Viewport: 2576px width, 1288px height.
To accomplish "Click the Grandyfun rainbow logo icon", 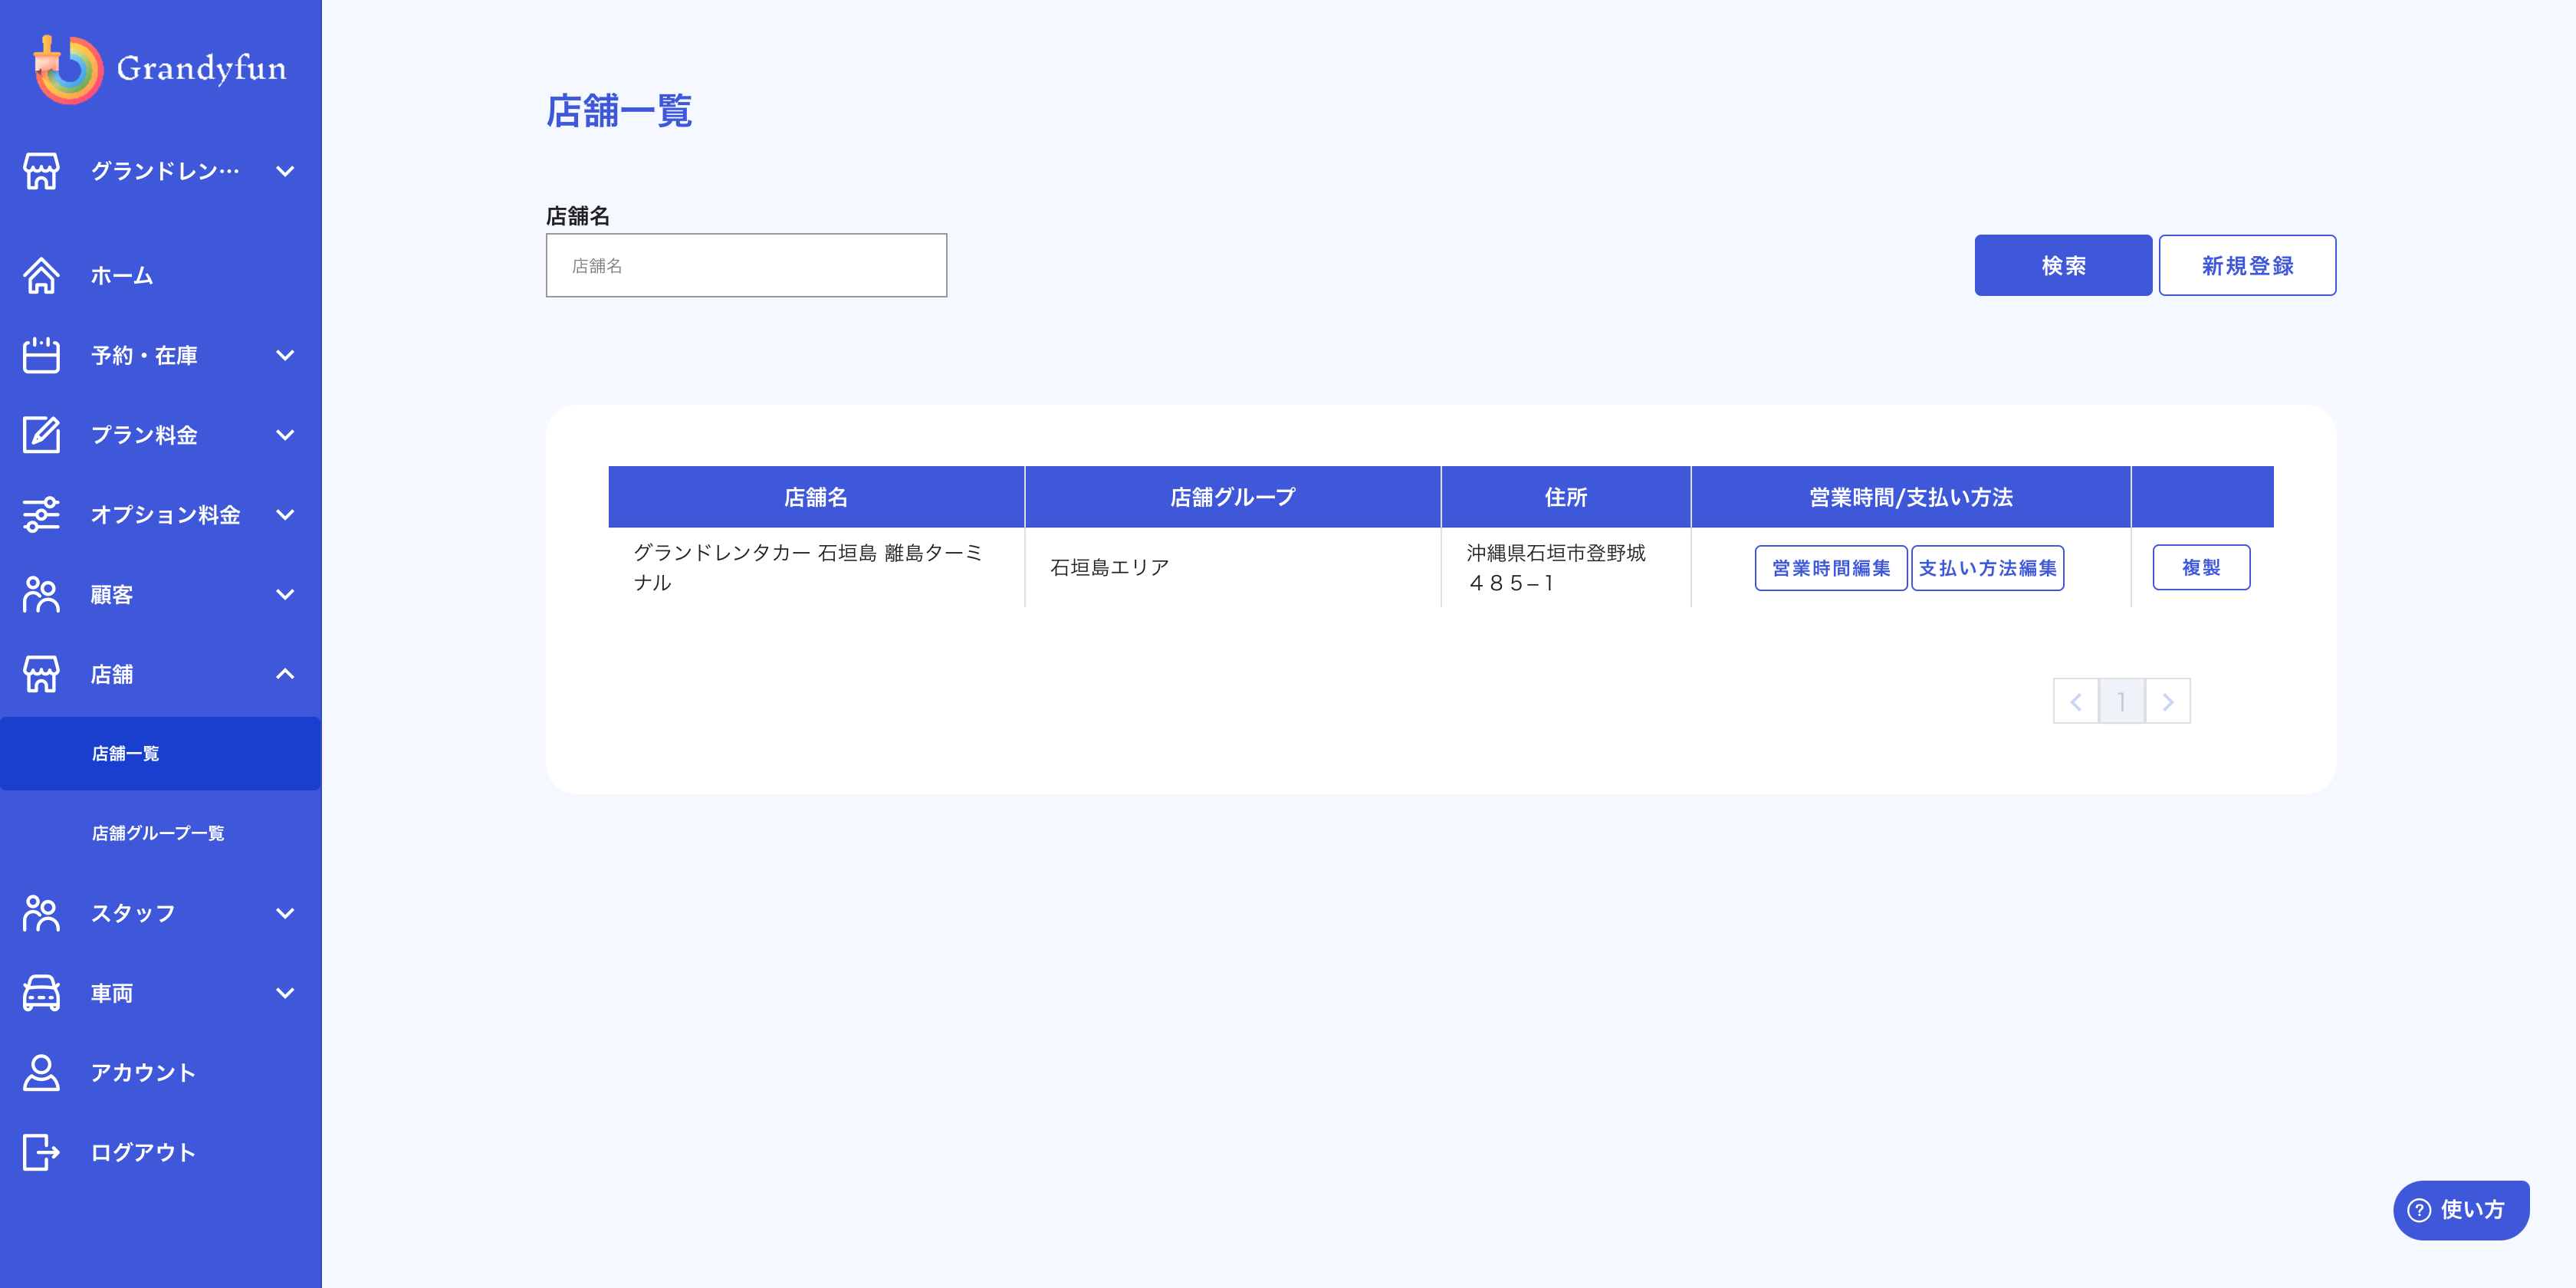I will (x=68, y=69).
